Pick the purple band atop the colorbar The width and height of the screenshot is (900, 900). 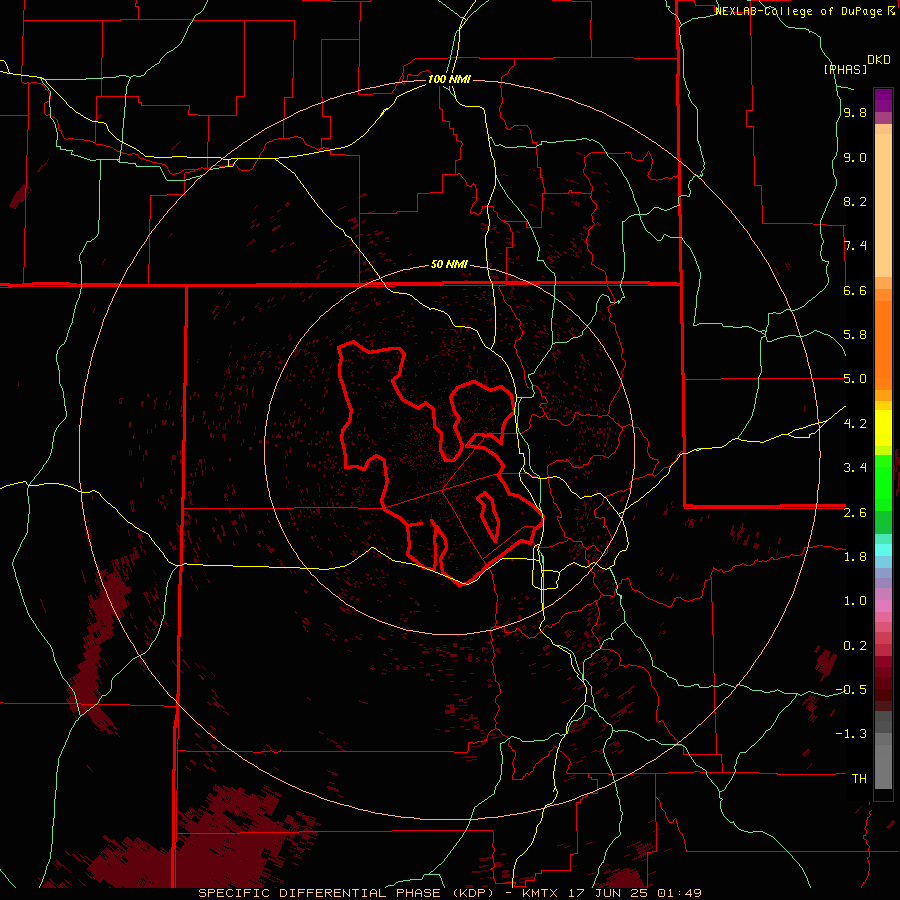883,100
